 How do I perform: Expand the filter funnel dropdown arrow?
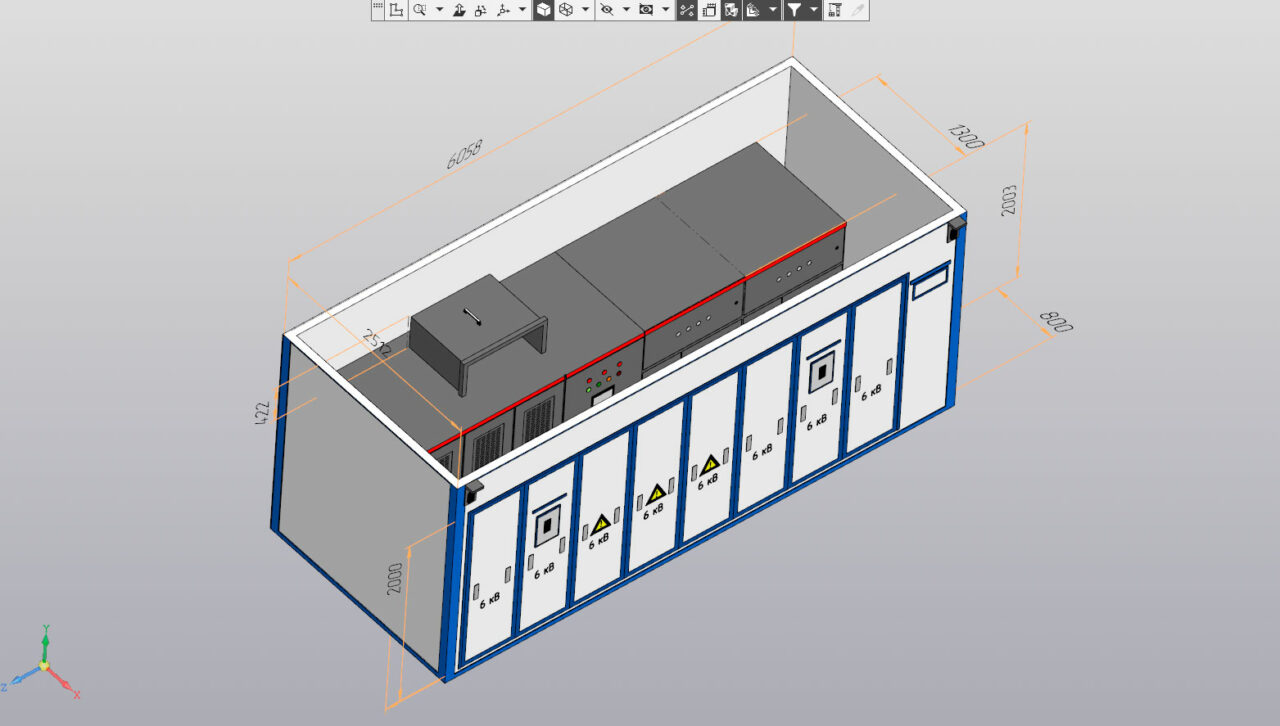[x=813, y=10]
